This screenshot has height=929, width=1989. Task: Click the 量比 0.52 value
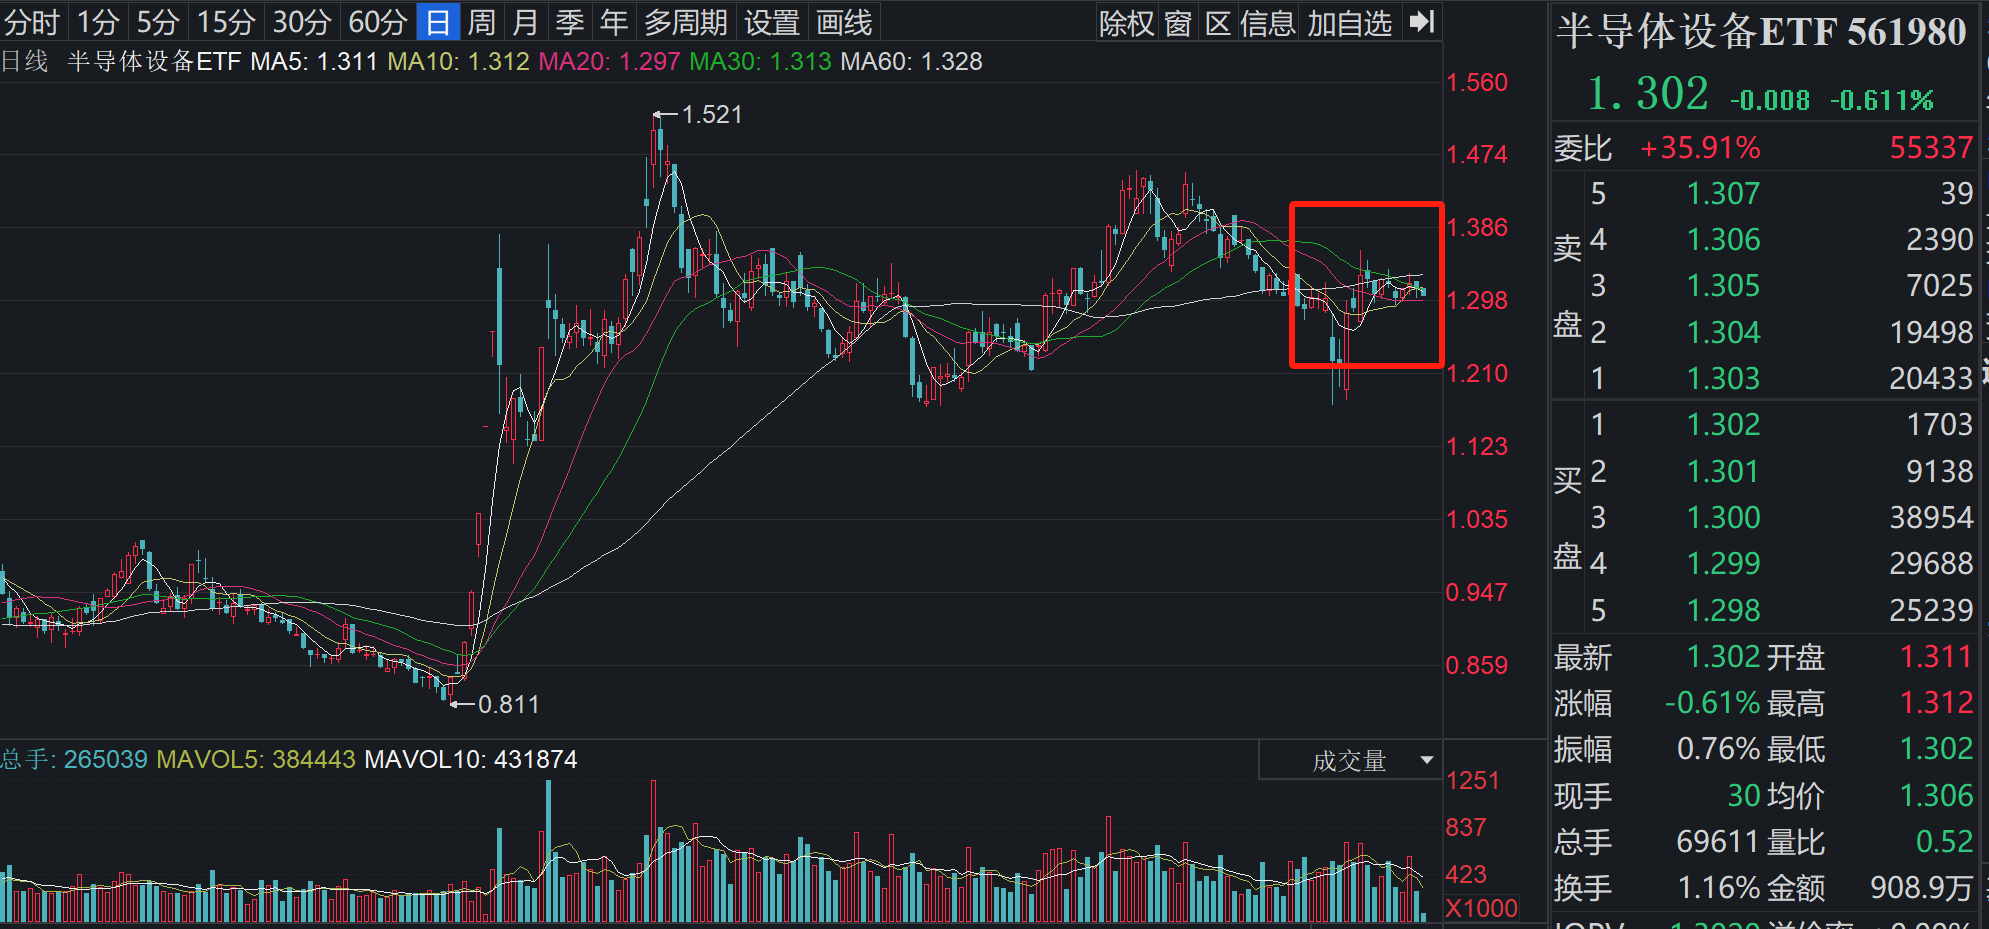point(1944,841)
